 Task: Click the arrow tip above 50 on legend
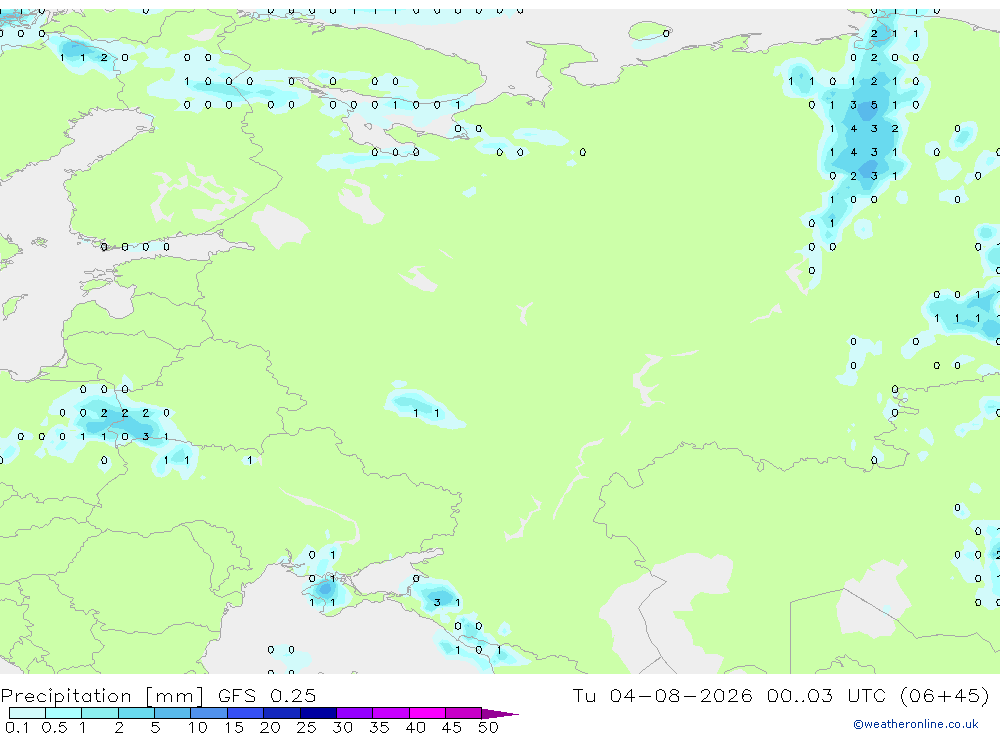(x=500, y=714)
